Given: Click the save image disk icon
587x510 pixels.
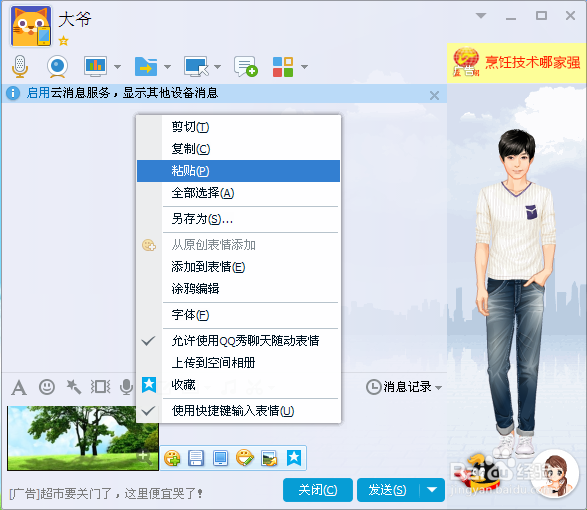Looking at the screenshot, I should pyautogui.click(x=196, y=458).
